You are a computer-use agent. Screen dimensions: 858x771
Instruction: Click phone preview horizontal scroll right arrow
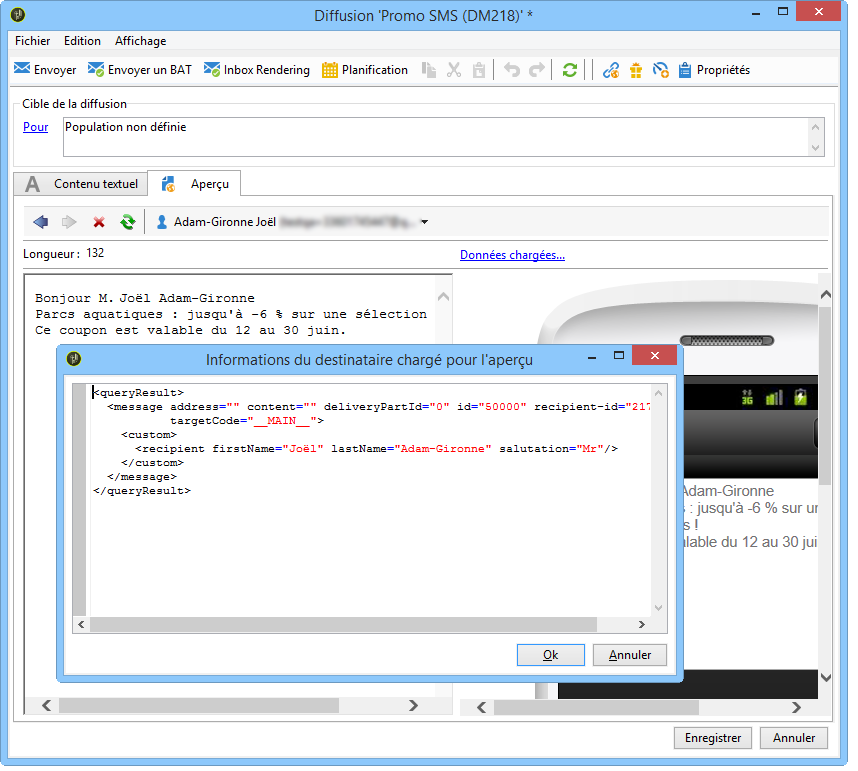tap(796, 708)
